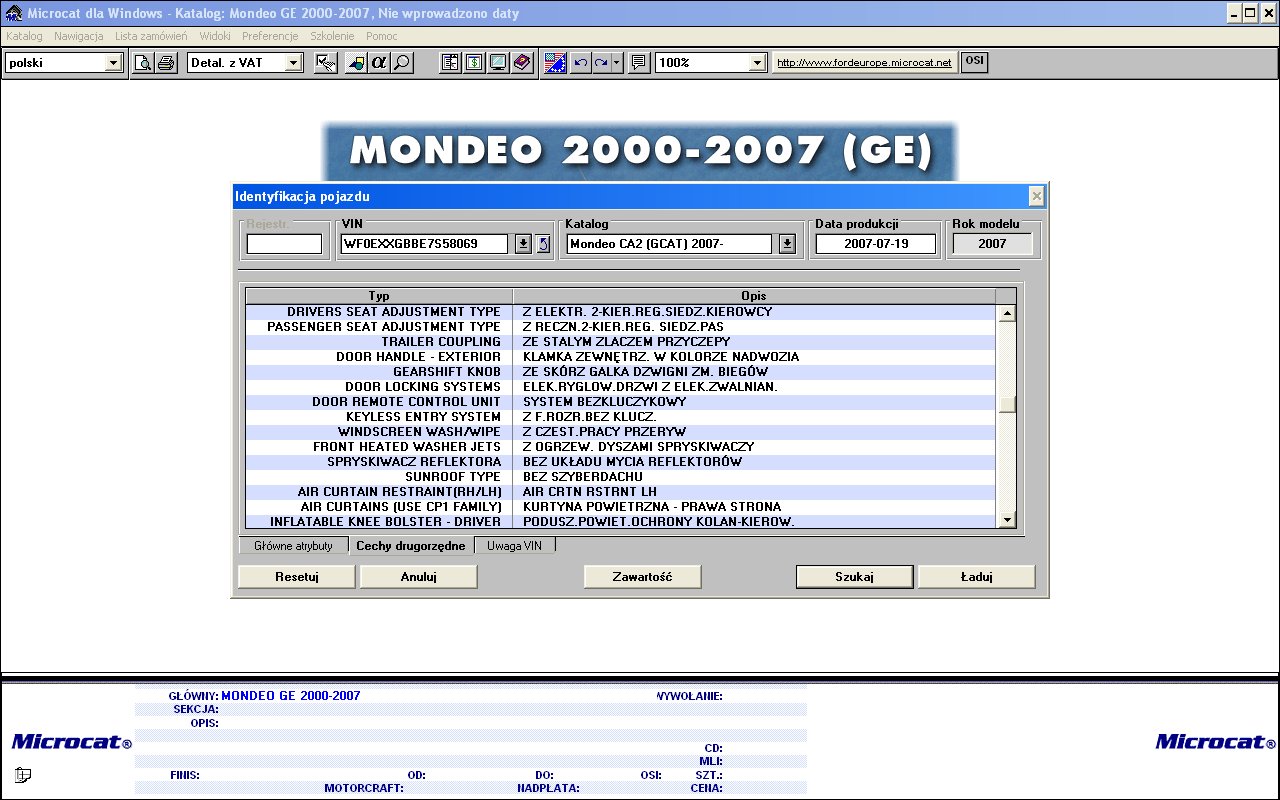Open the Uwaga VIN tab

click(x=514, y=546)
